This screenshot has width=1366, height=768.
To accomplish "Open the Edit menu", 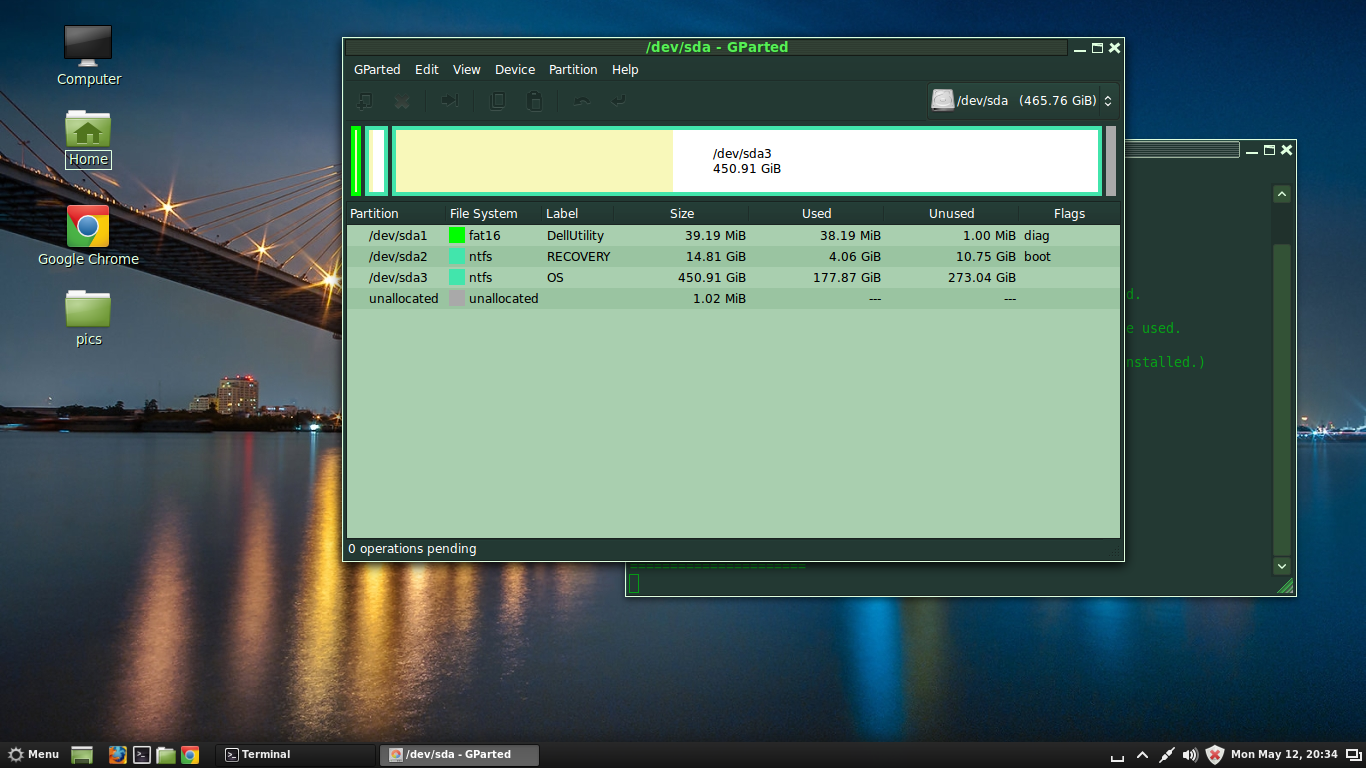I will [x=427, y=70].
